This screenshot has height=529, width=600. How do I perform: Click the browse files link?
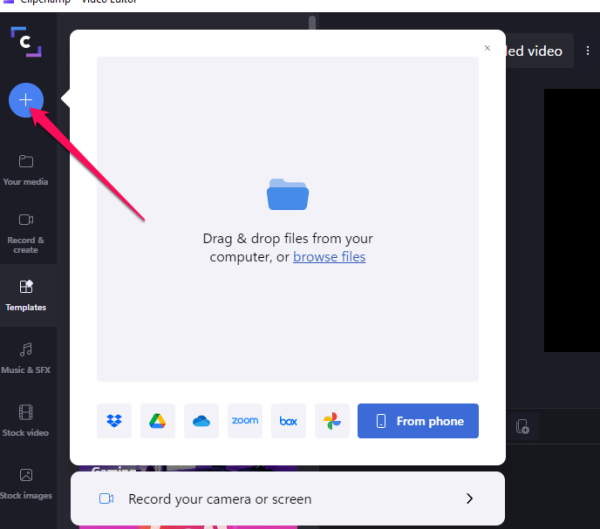point(329,256)
